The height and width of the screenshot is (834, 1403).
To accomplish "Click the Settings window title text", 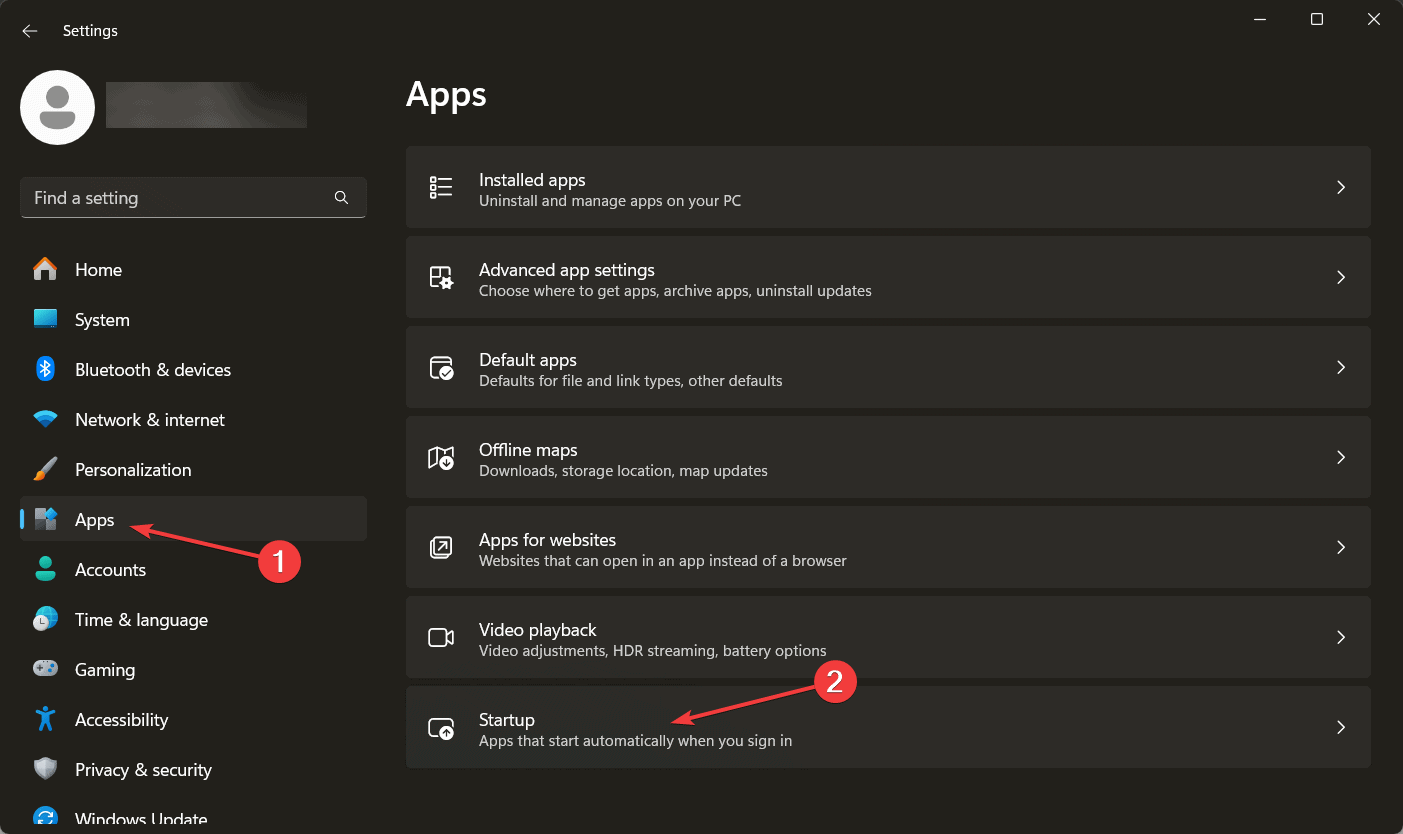I will click(90, 31).
